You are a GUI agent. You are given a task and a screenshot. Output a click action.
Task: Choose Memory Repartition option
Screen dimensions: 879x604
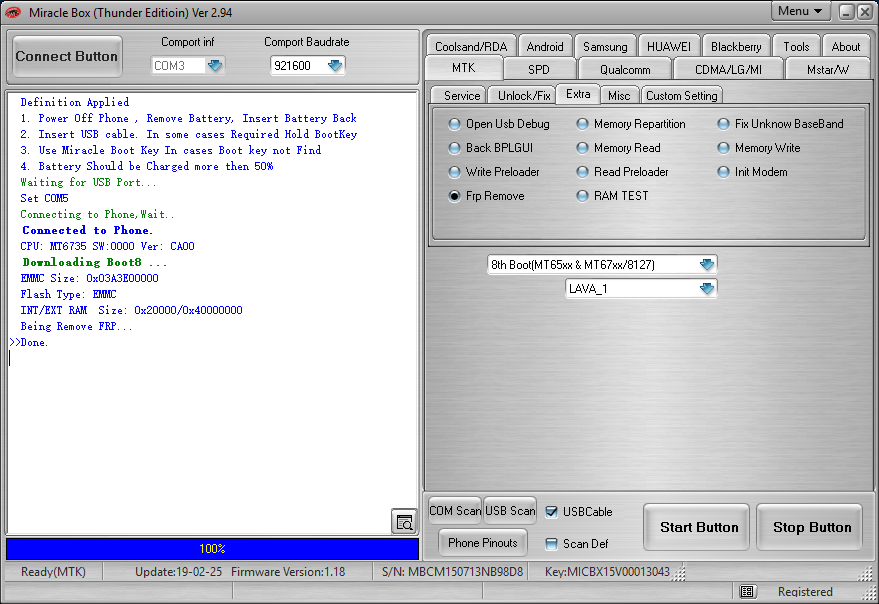631,124
